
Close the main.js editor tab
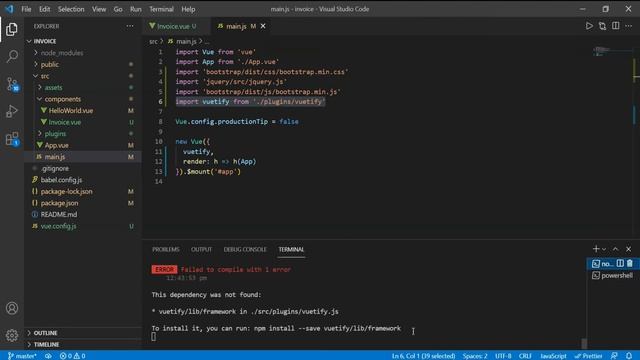point(263,26)
